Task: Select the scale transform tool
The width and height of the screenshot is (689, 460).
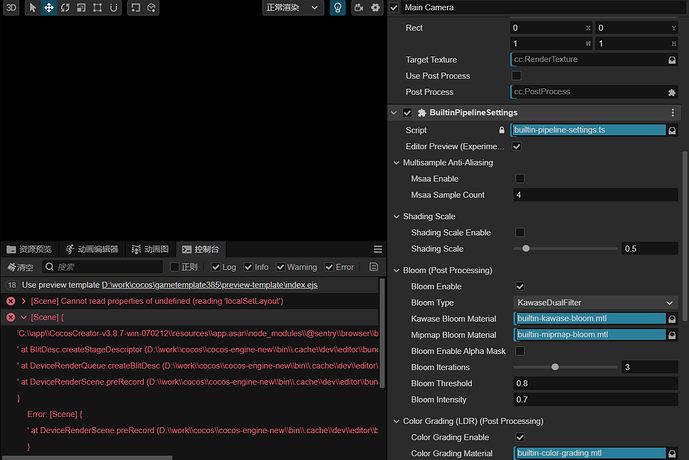Action: (x=81, y=7)
